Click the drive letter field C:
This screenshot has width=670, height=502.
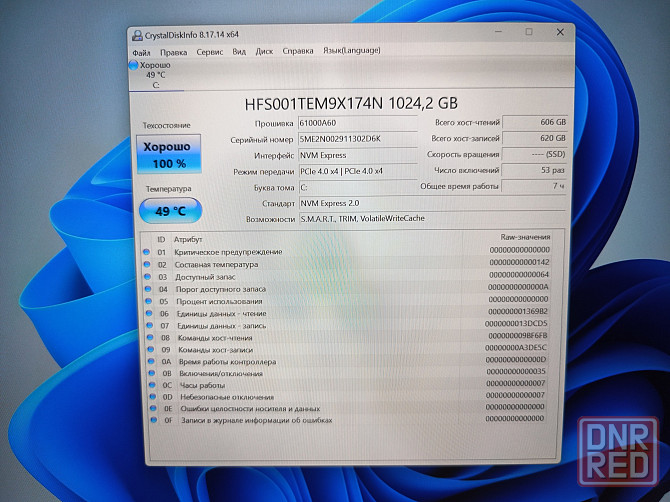point(358,187)
